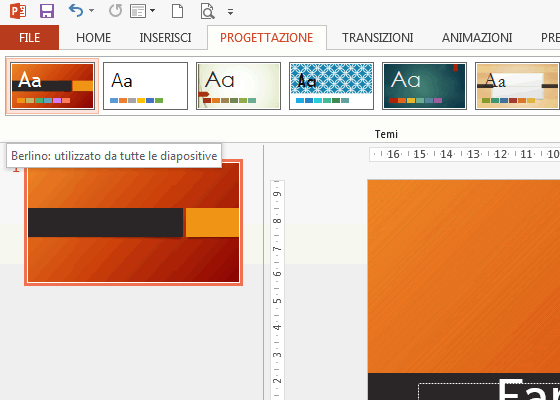This screenshot has width=560, height=400.
Task: Open the ANIMAZIONI tab
Action: point(477,38)
